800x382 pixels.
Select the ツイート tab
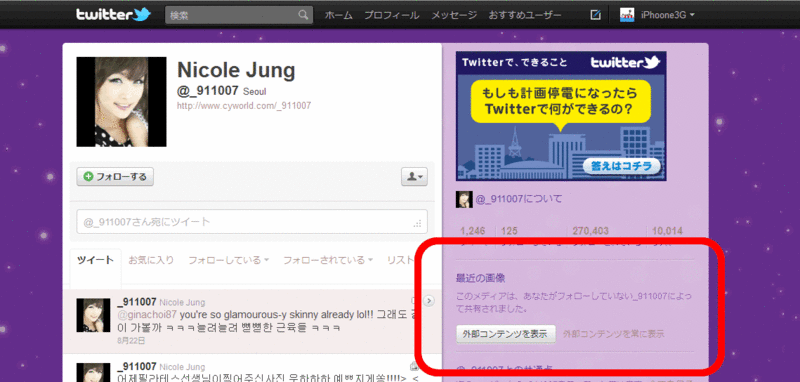tap(95, 260)
